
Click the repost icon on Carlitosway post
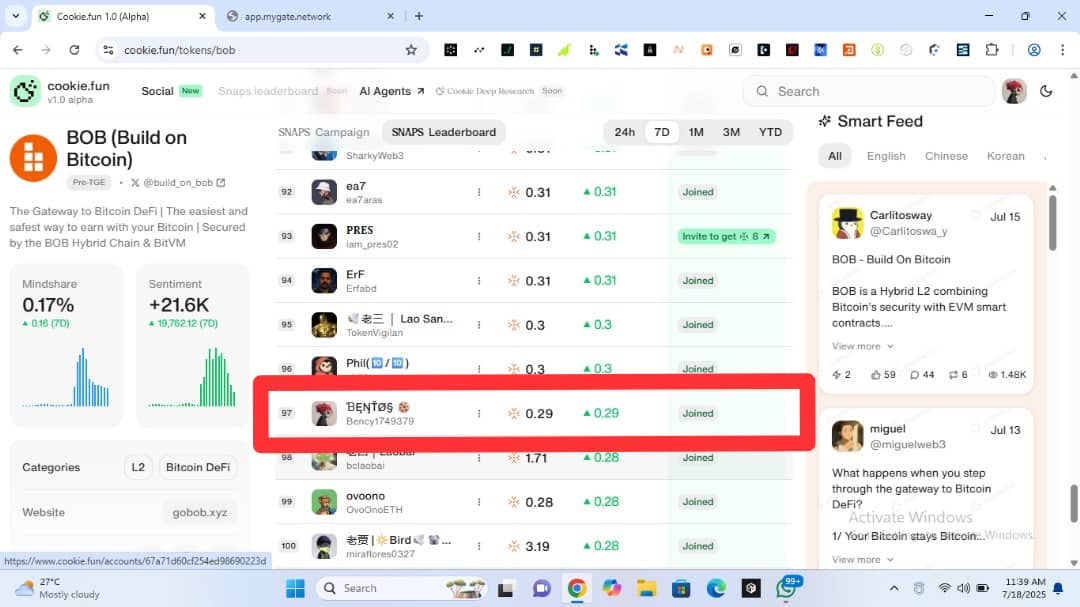tap(953, 375)
